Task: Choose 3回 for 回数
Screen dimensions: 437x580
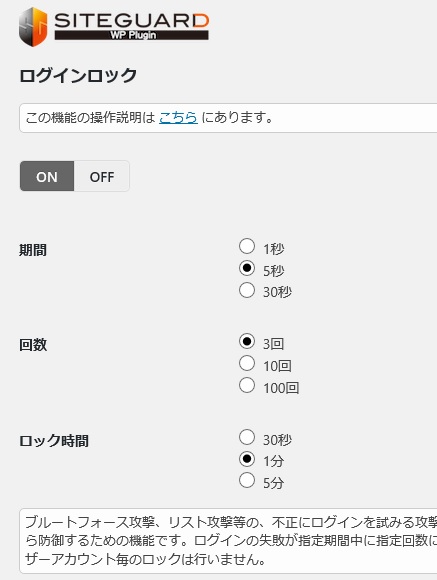Action: coord(247,341)
